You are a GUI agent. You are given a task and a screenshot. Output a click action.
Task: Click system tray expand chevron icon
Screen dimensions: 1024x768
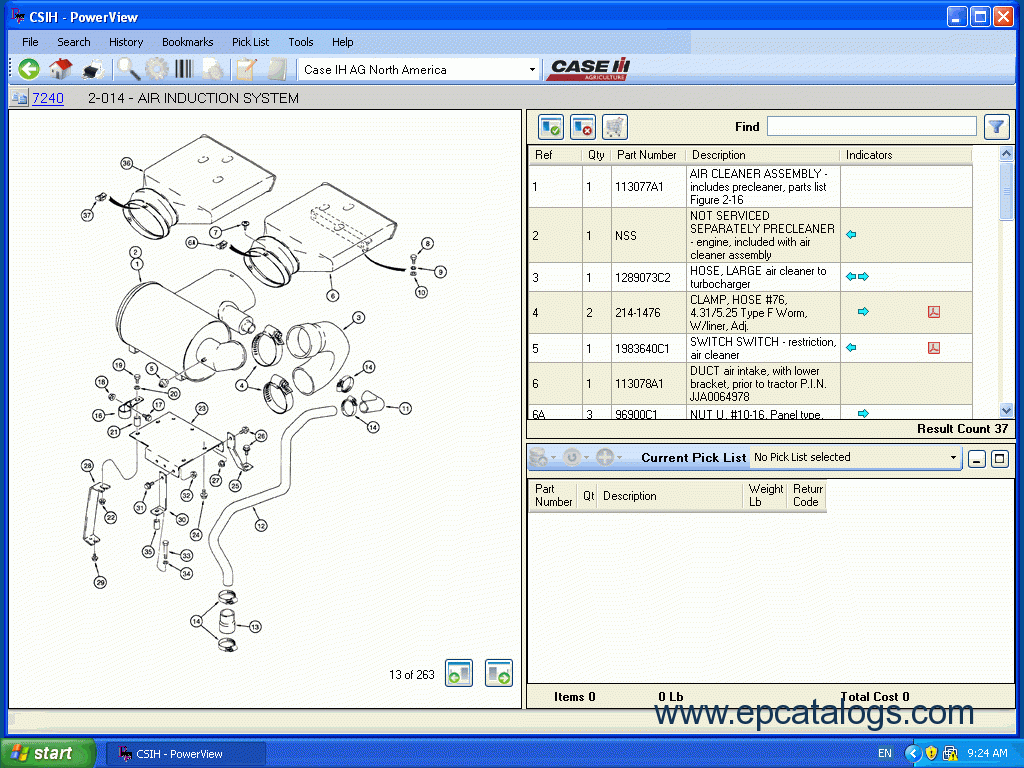click(x=912, y=753)
